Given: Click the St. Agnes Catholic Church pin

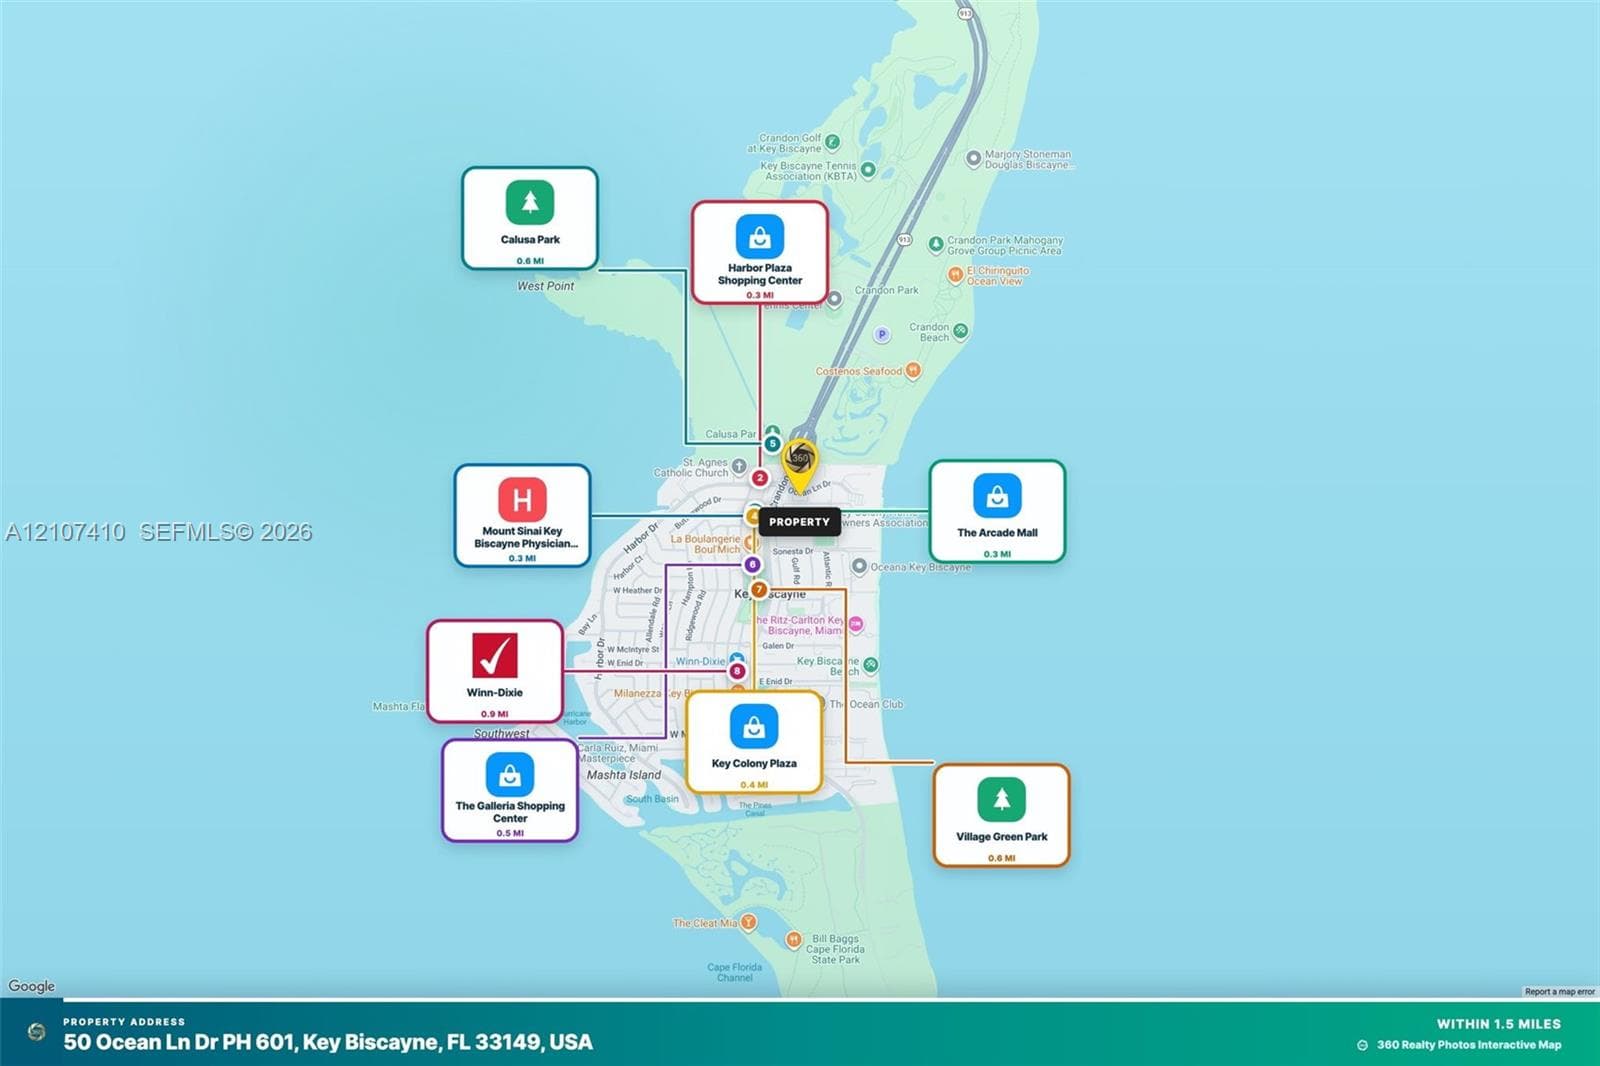Looking at the screenshot, I should [739, 466].
